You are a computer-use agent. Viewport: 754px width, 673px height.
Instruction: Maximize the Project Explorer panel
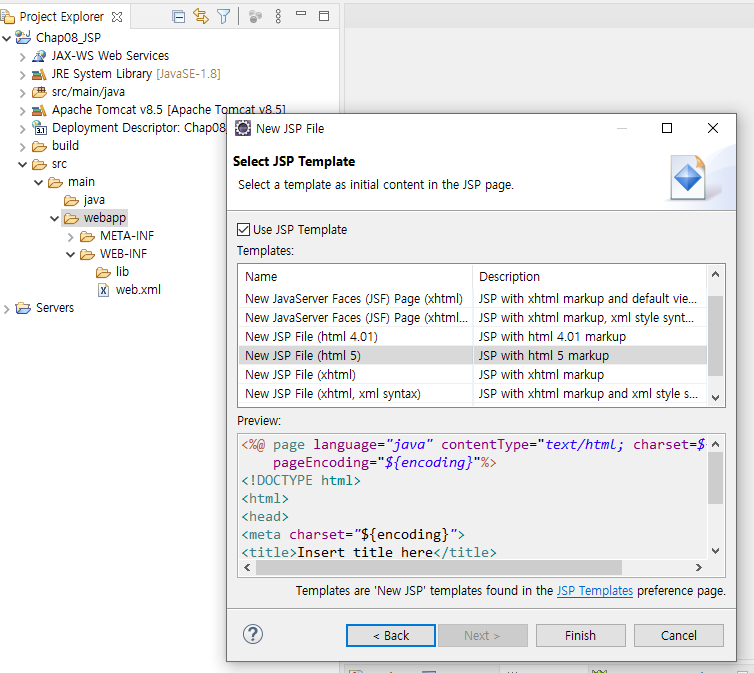click(x=324, y=16)
